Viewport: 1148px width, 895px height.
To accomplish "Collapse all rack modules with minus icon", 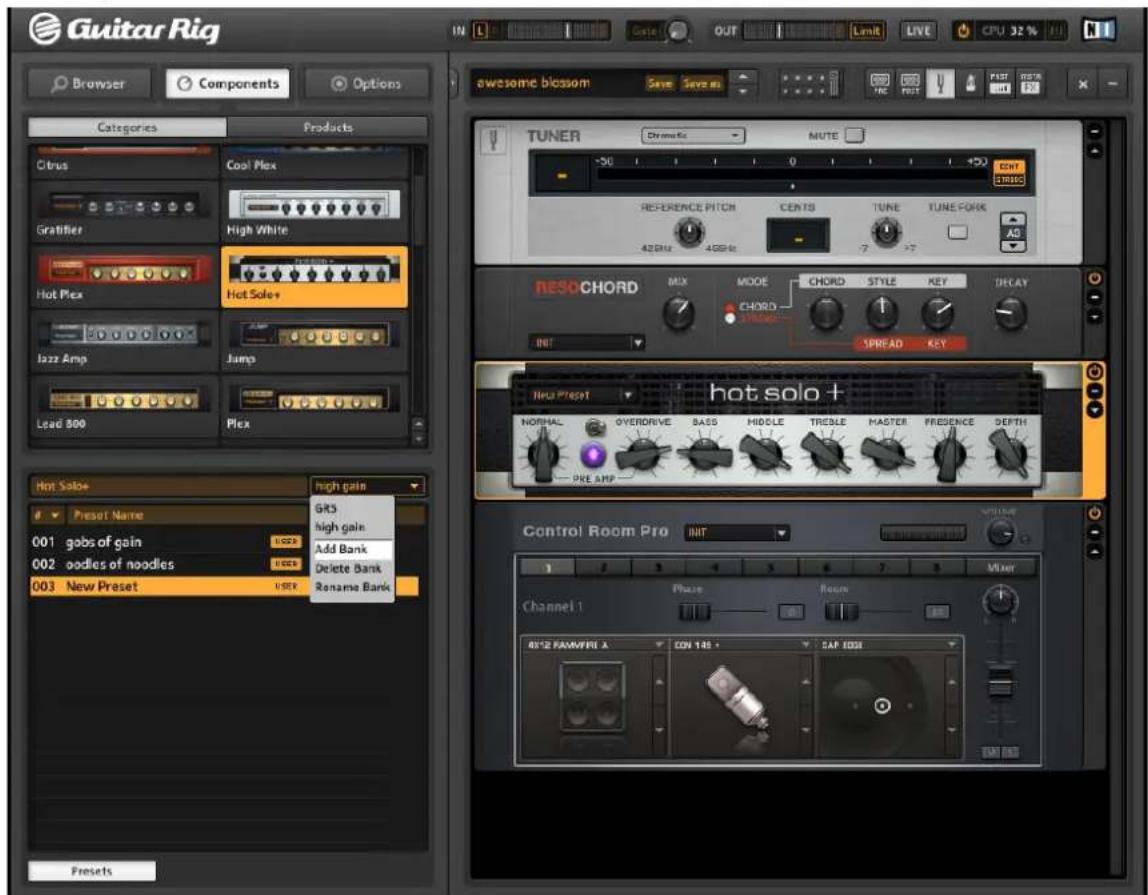I will click(1112, 83).
